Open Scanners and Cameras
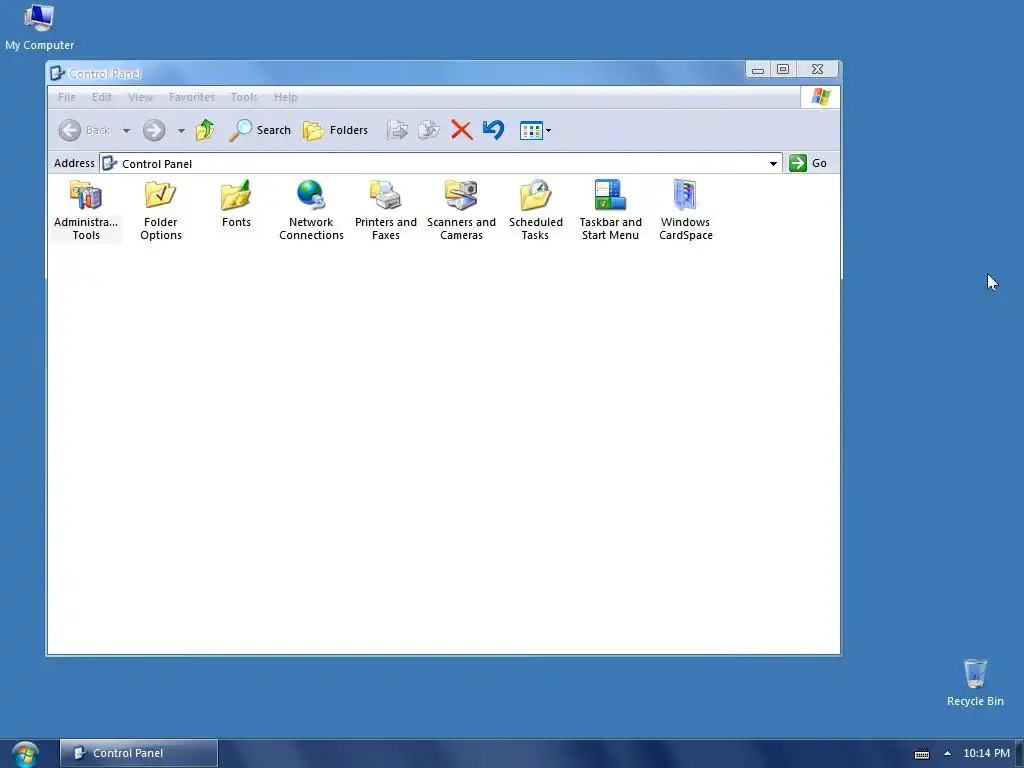 pos(461,210)
